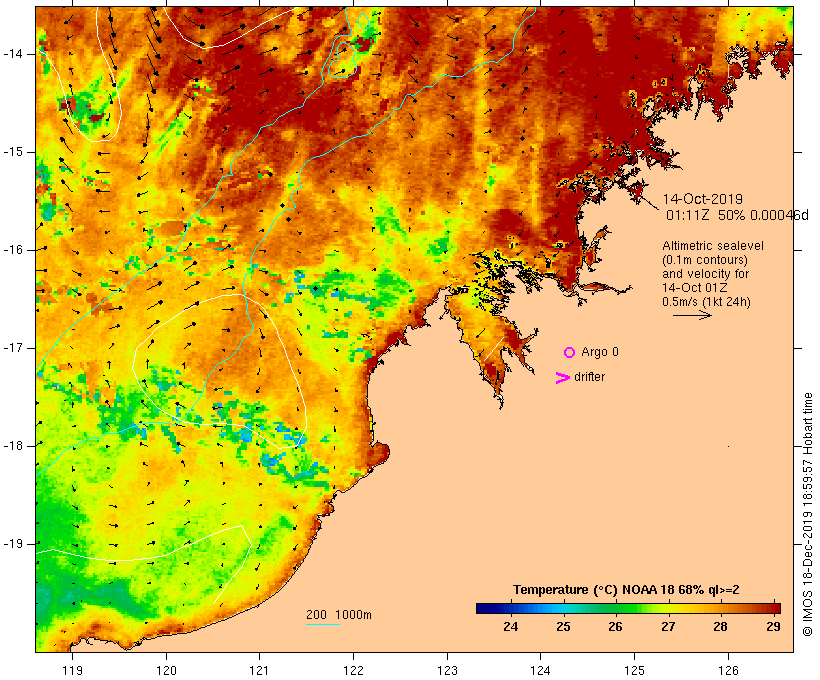Screen dimensions: 820x680
Task: Click the '-17' latitude axis label
Action: pos(12,348)
